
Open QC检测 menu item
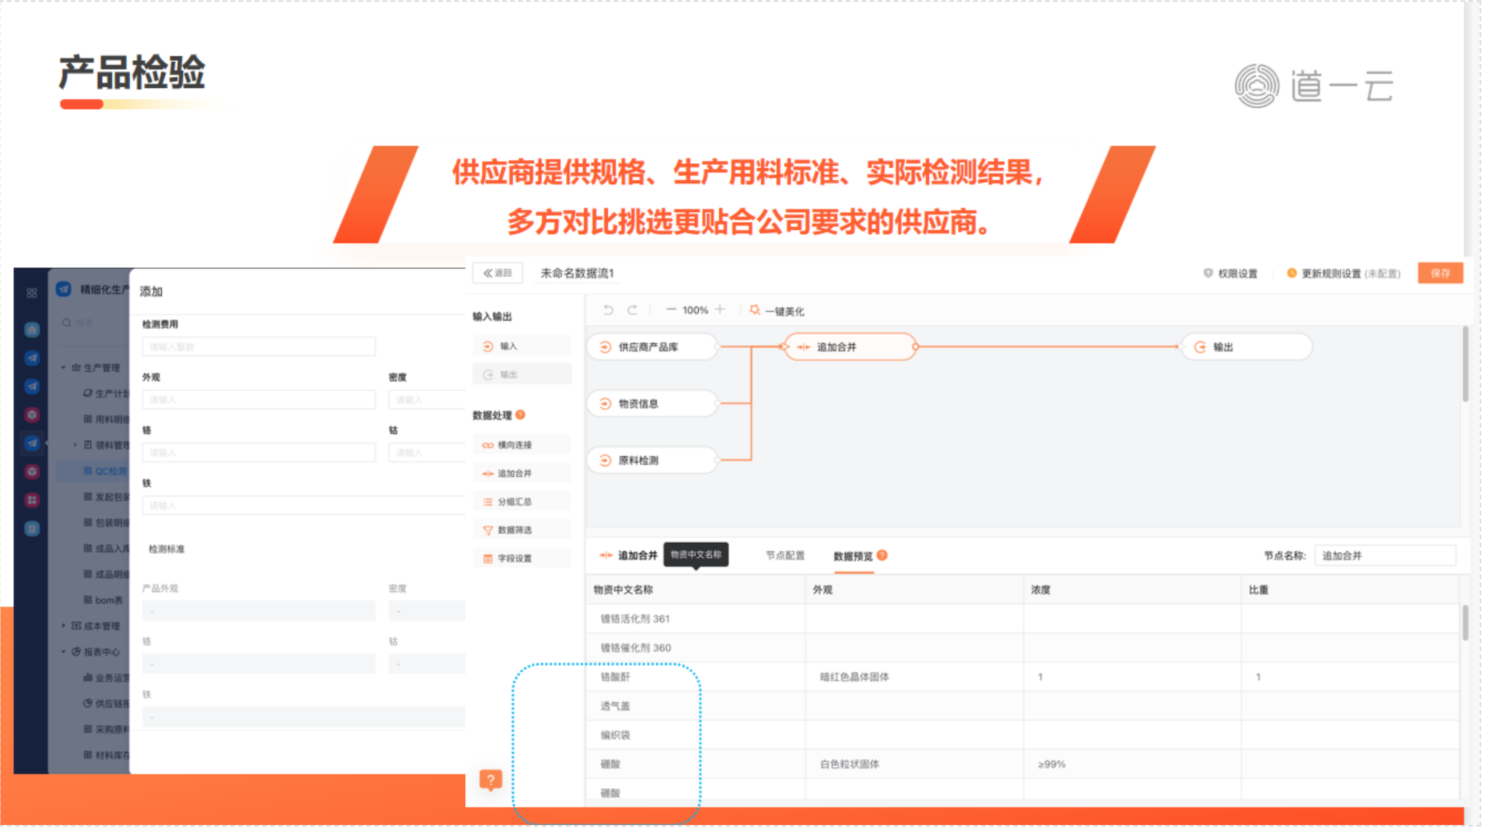(x=105, y=471)
